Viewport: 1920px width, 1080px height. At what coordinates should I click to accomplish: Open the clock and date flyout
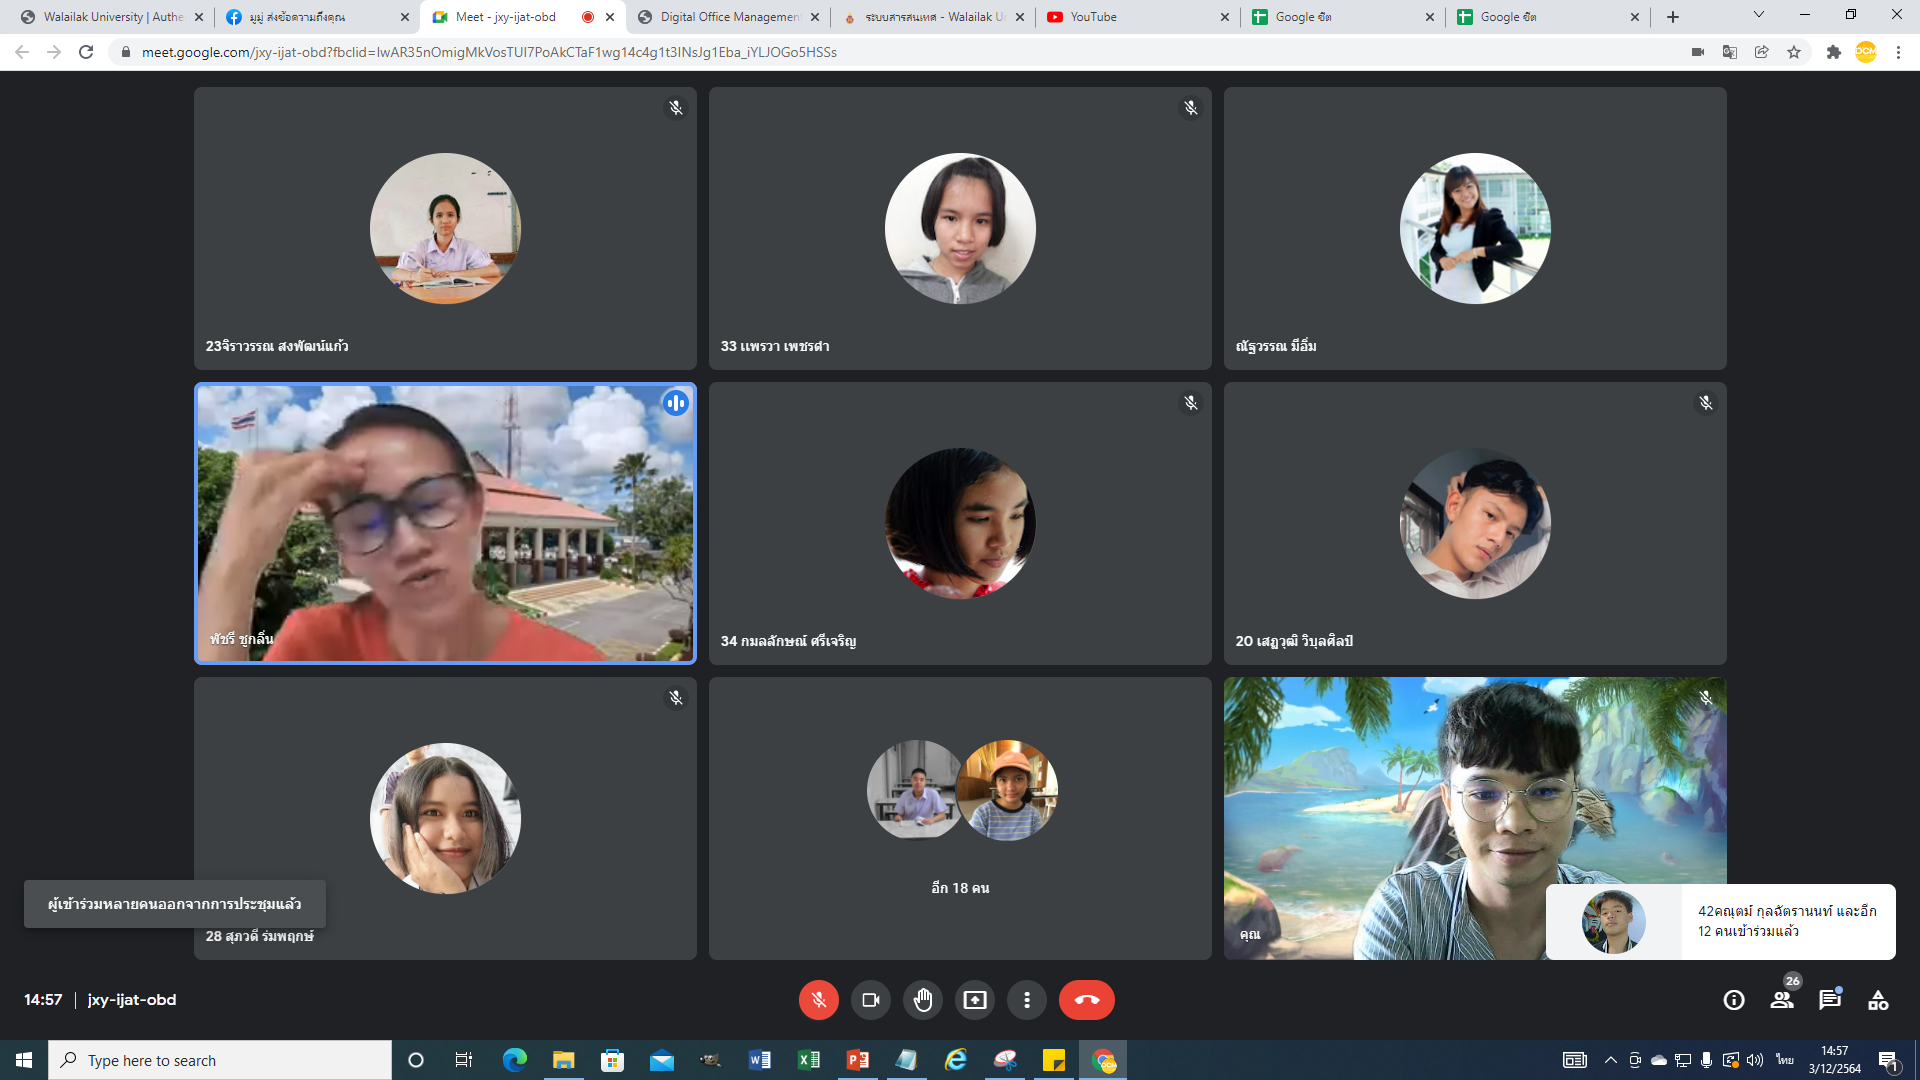tap(1834, 1060)
